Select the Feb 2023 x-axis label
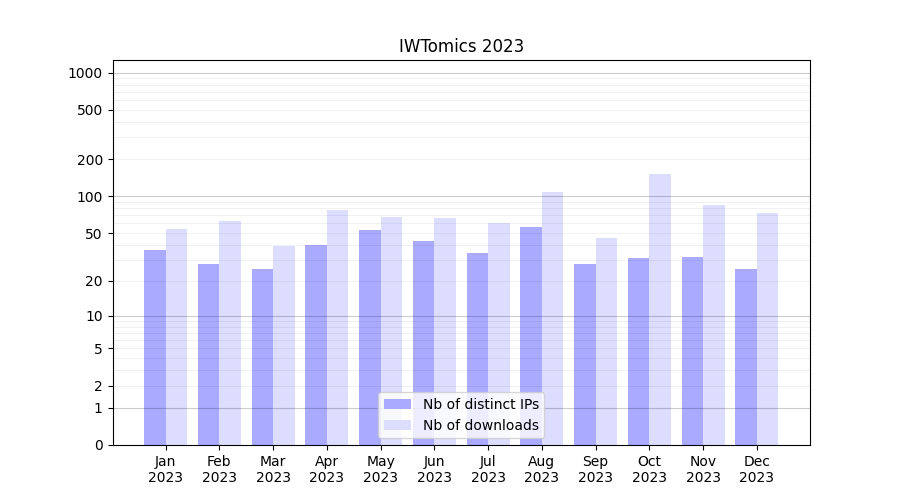 (219, 469)
